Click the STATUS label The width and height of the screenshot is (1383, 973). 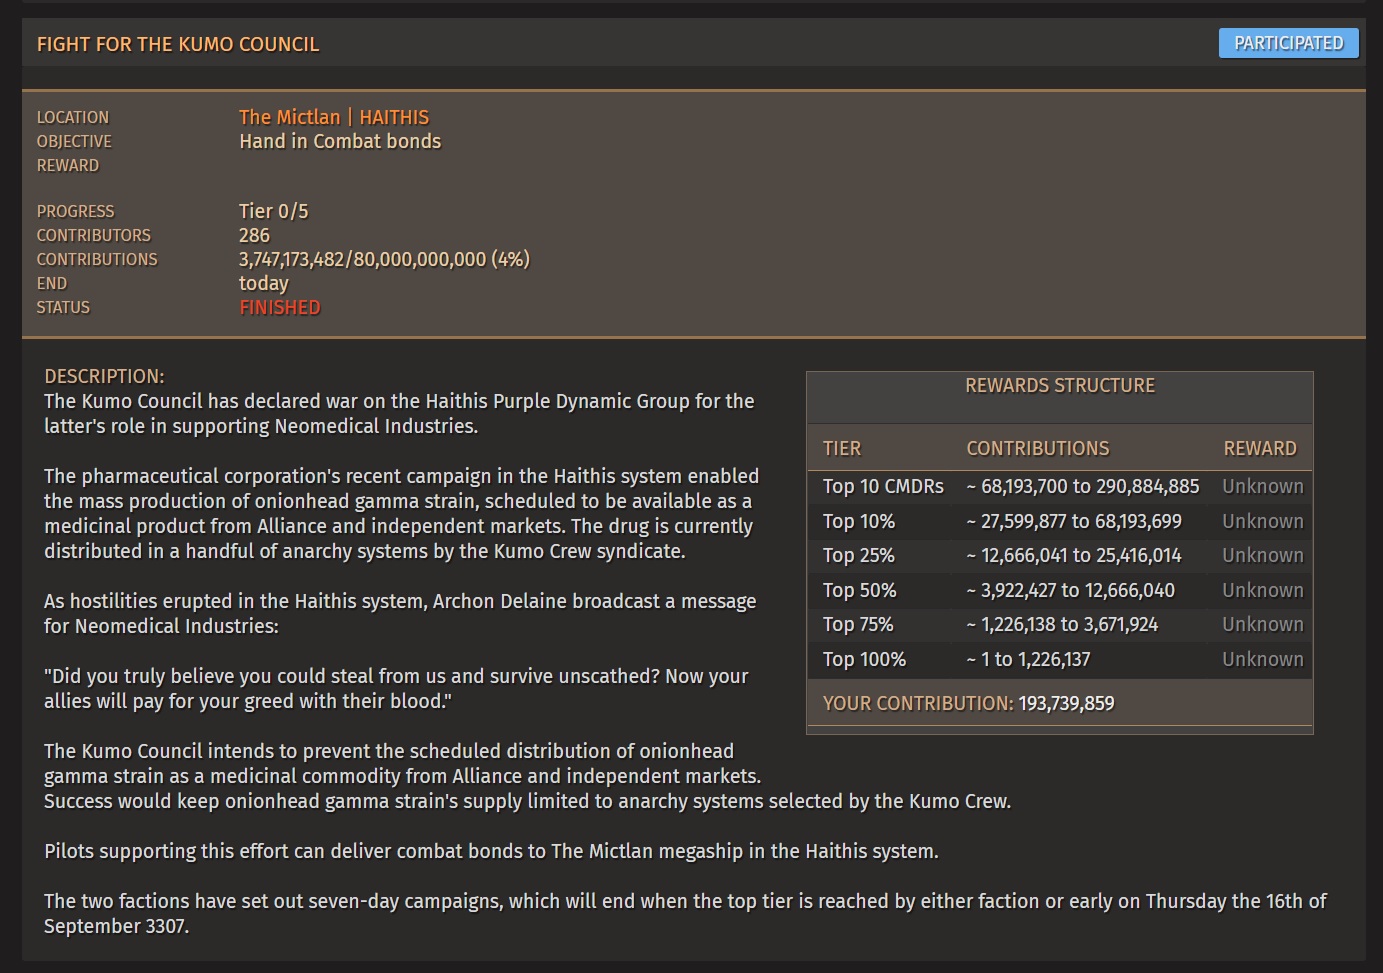tap(63, 307)
